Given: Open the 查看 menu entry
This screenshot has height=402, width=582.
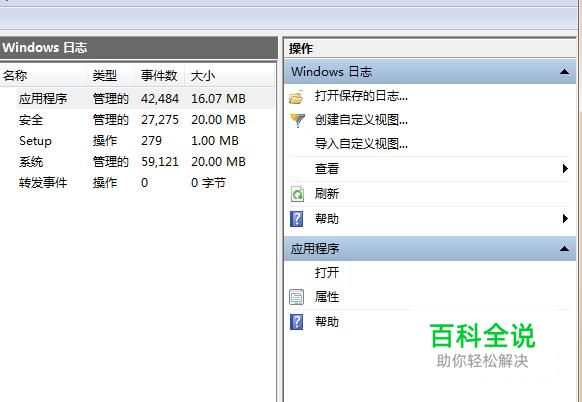Looking at the screenshot, I should click(327, 169).
